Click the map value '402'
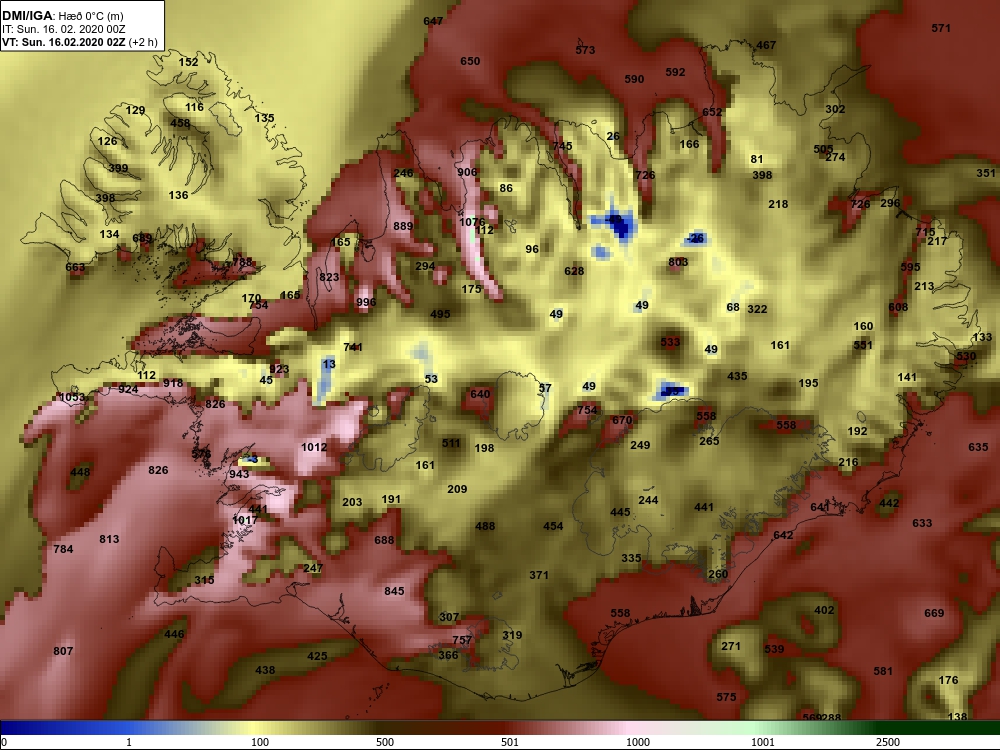The height and width of the screenshot is (750, 1000). click(x=824, y=610)
